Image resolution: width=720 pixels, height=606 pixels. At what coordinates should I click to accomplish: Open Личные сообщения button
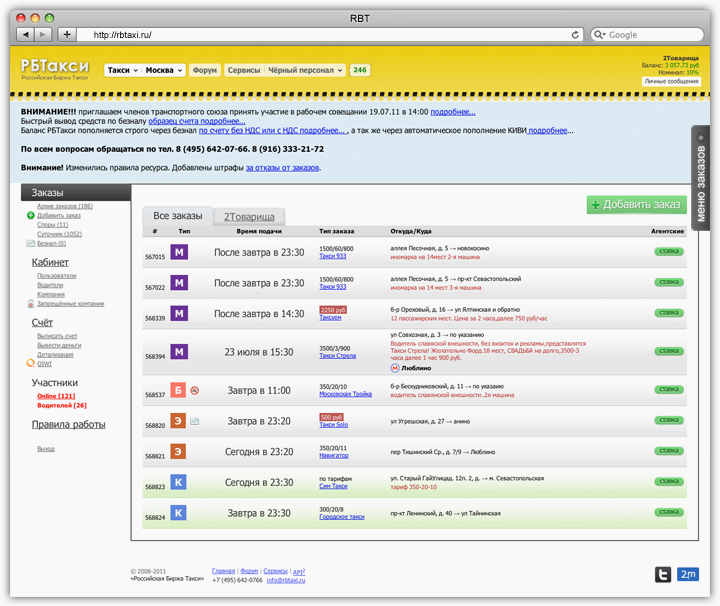point(671,81)
